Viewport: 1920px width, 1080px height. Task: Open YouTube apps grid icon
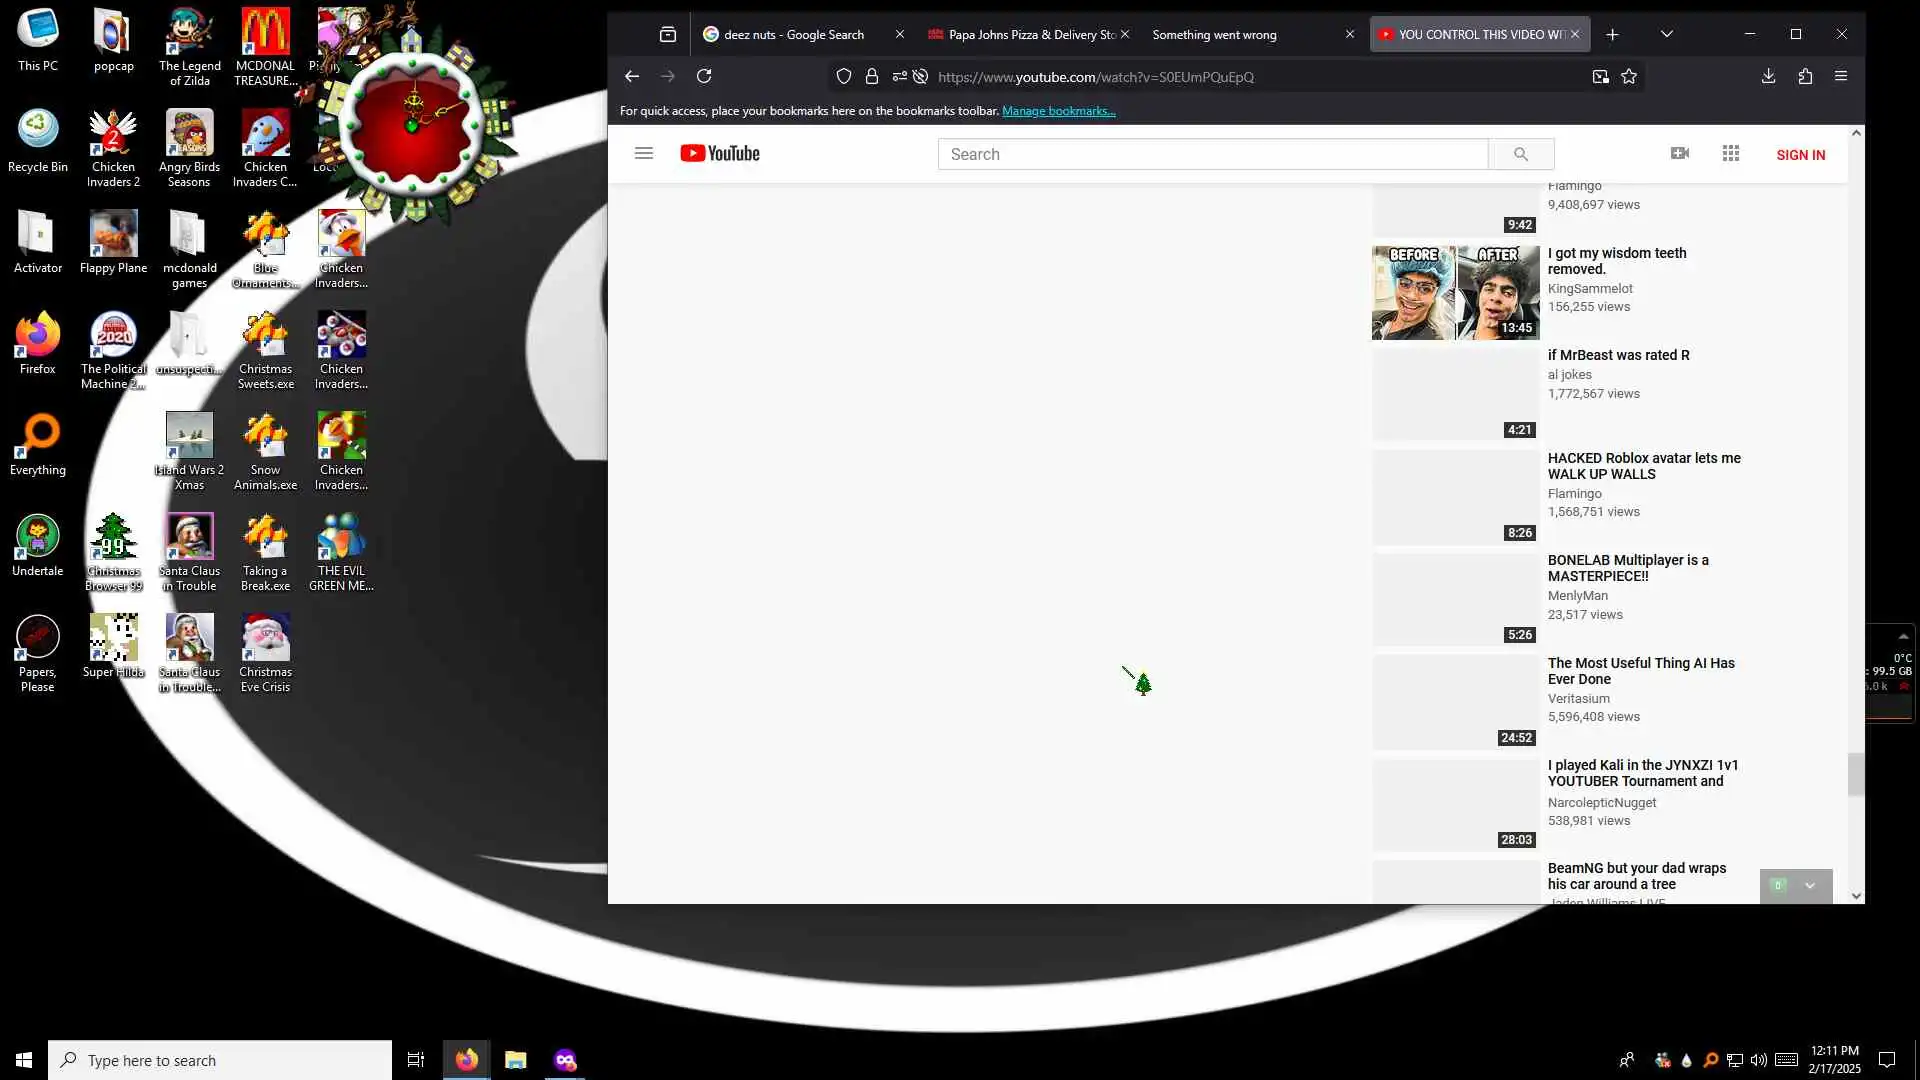pos(1731,153)
